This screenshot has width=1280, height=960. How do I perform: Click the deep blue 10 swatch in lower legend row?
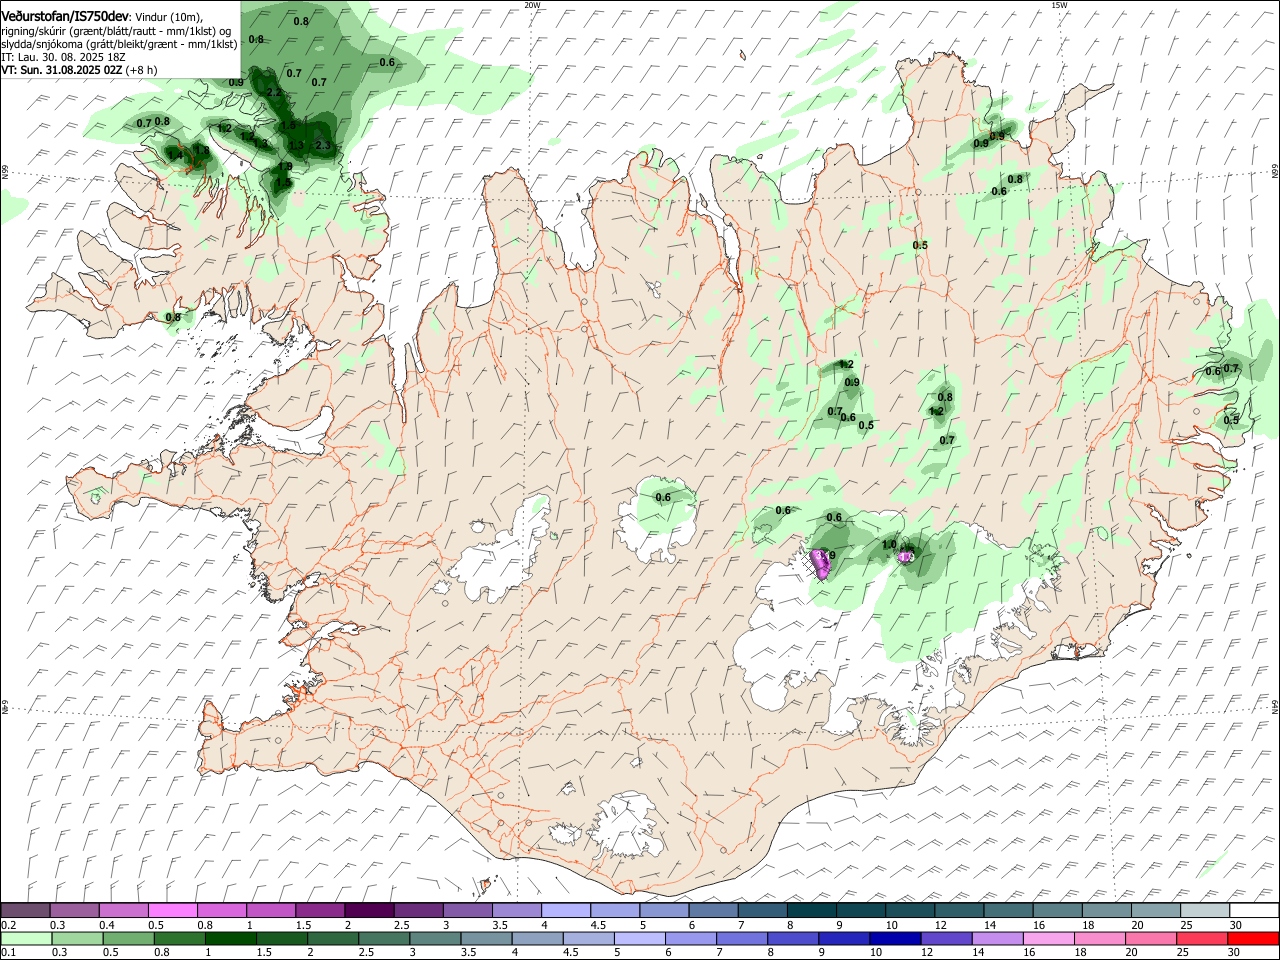point(895,939)
